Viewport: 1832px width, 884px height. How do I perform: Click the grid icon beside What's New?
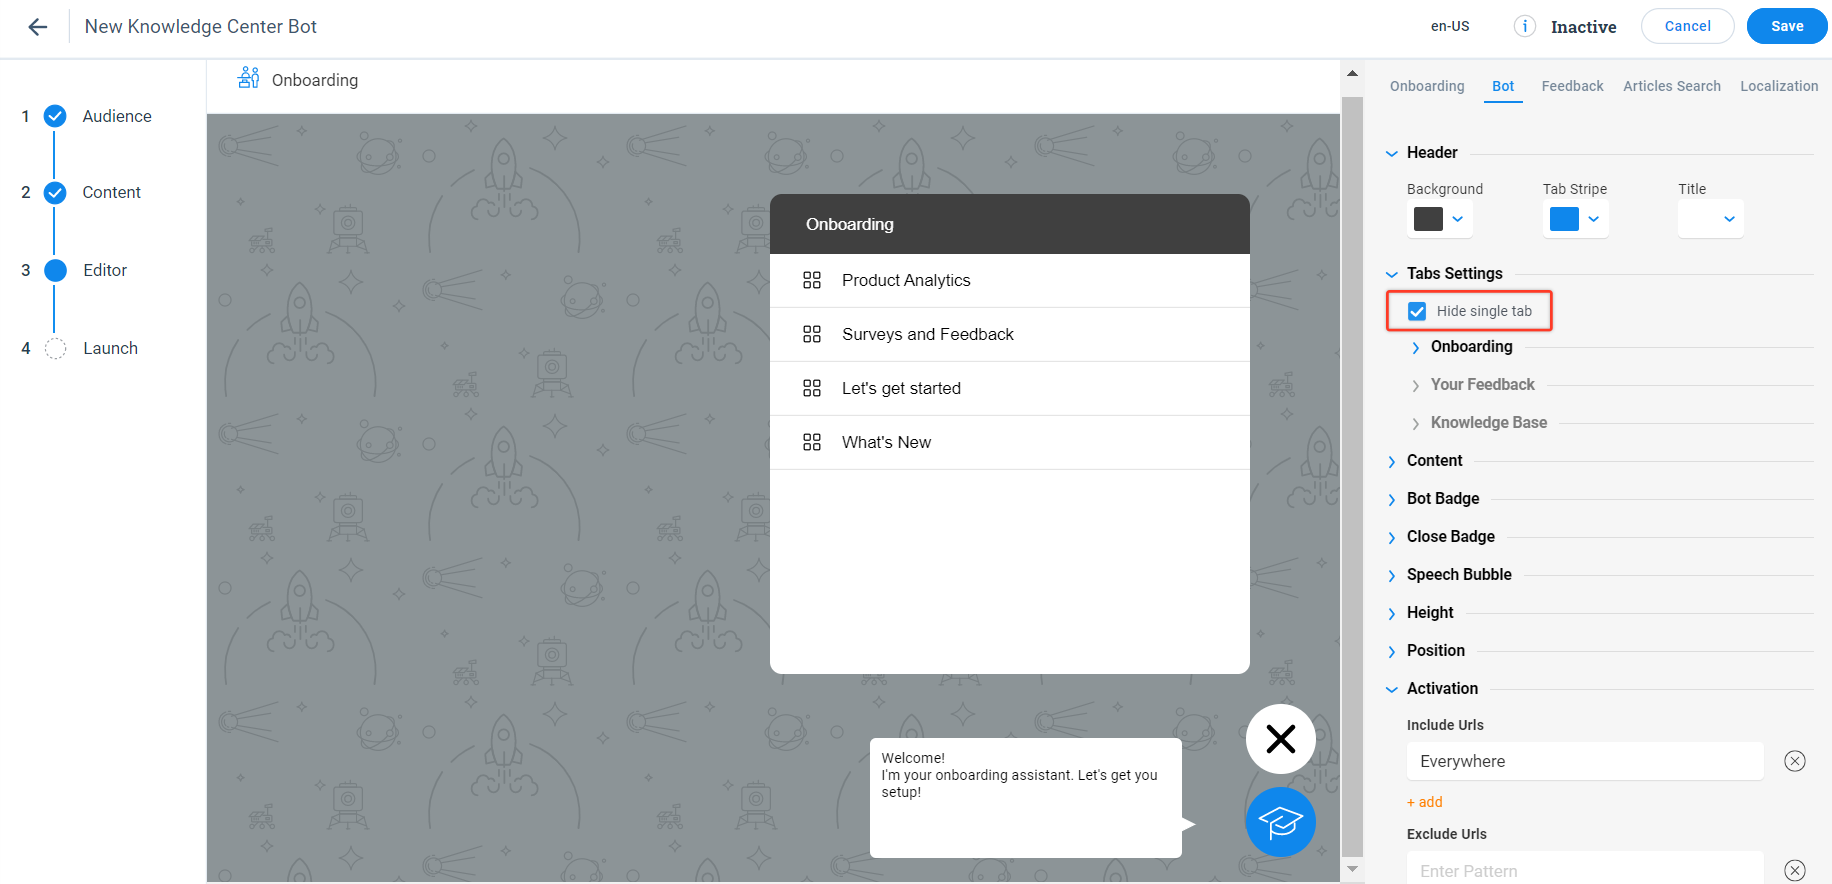[812, 442]
